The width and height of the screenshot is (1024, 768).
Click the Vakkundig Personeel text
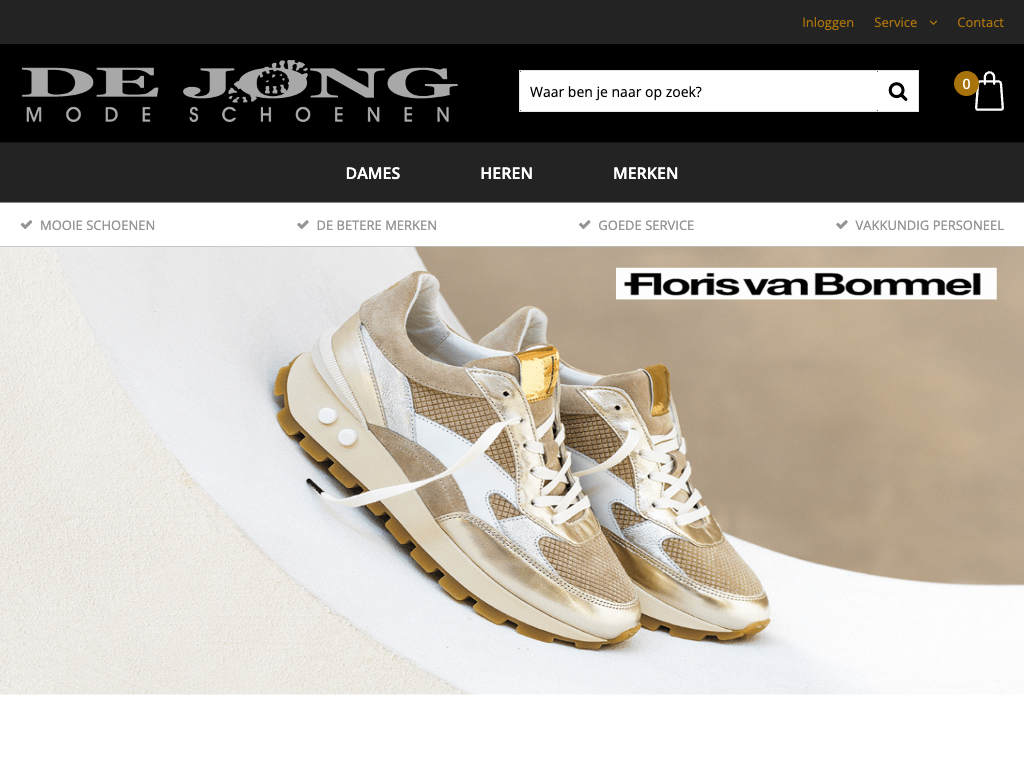coord(929,225)
